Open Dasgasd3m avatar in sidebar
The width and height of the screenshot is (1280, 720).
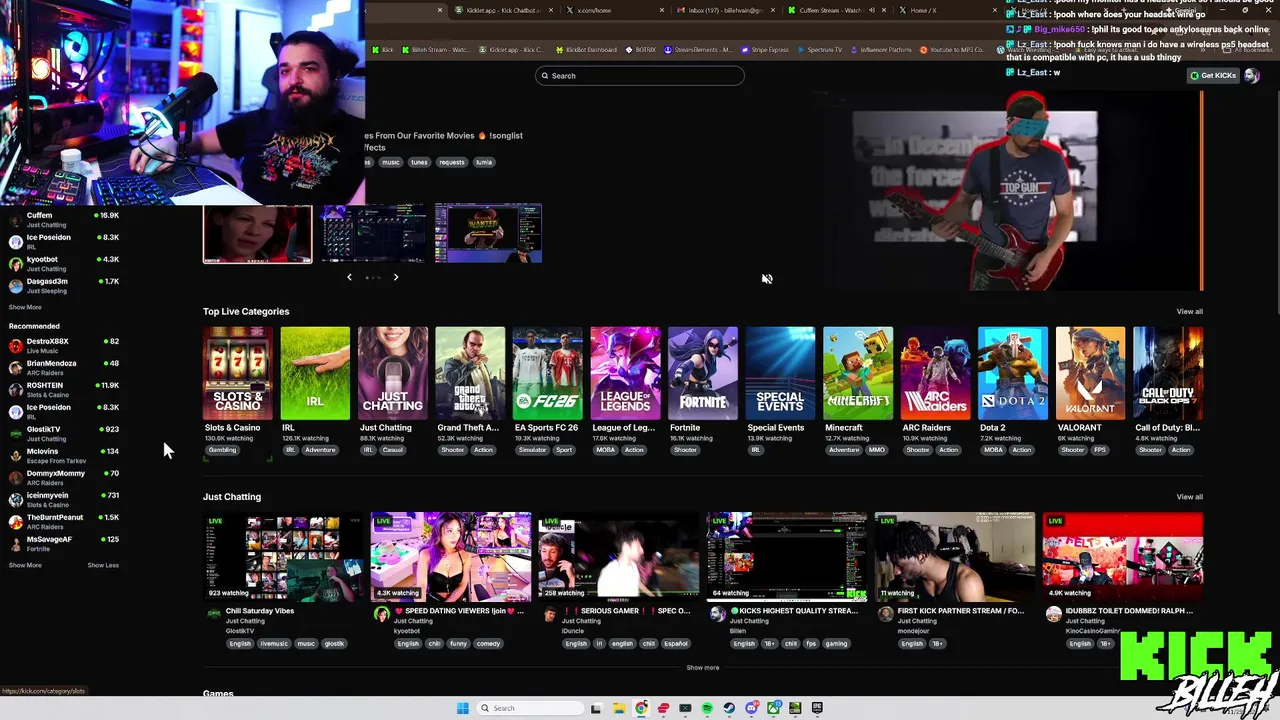click(x=16, y=286)
